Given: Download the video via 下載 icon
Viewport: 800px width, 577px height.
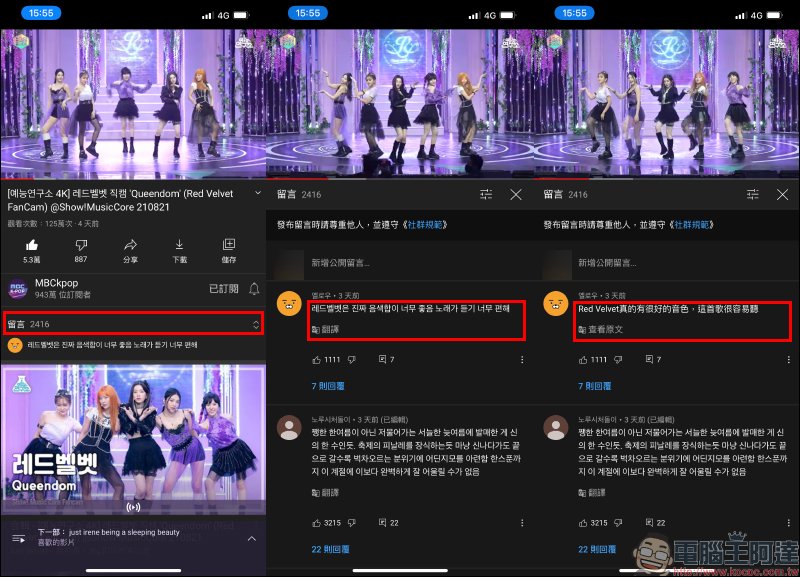Looking at the screenshot, I should click(179, 245).
